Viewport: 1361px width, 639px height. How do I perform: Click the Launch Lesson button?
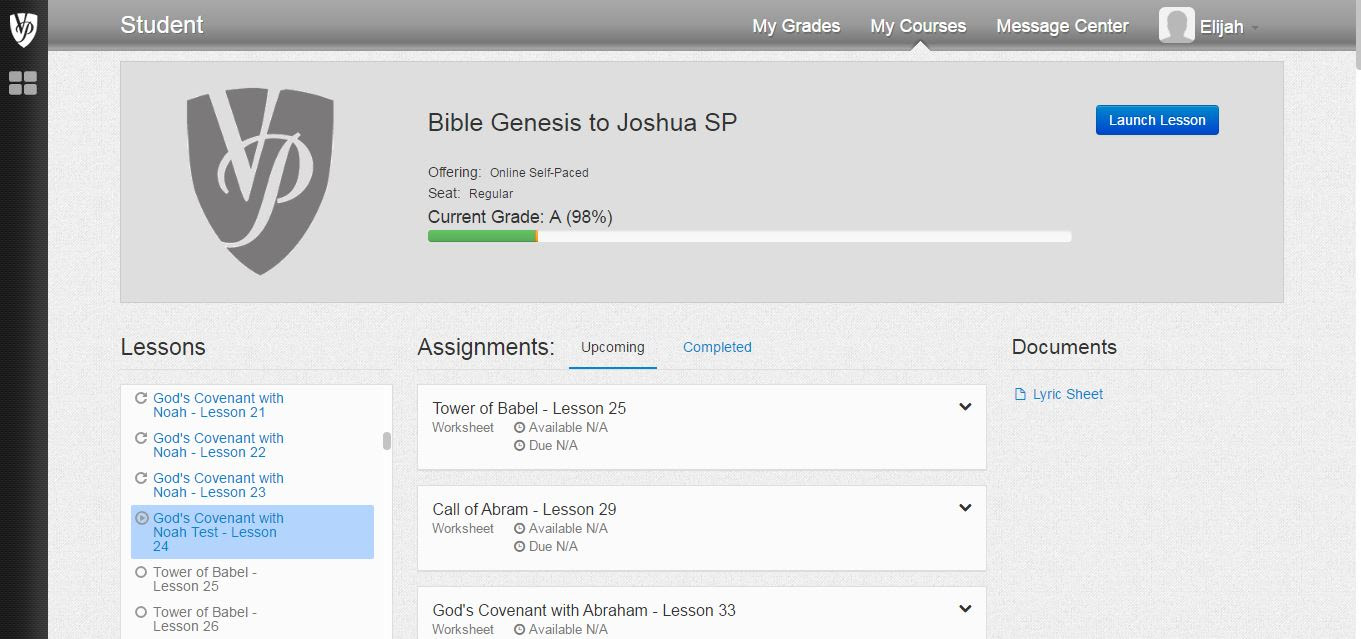(x=1157, y=120)
